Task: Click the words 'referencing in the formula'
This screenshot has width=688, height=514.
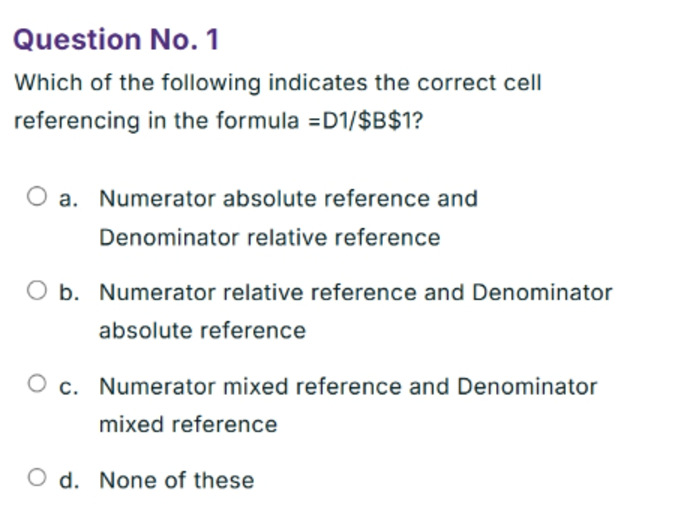Action: (157, 121)
